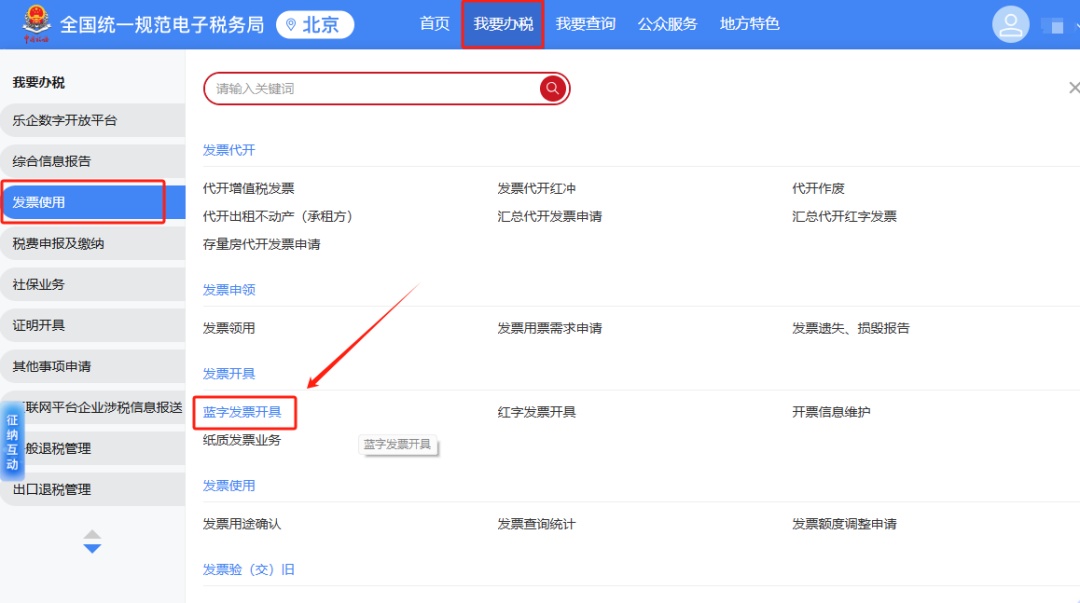
Task: Close the service panel with the X icon
Action: [1074, 88]
